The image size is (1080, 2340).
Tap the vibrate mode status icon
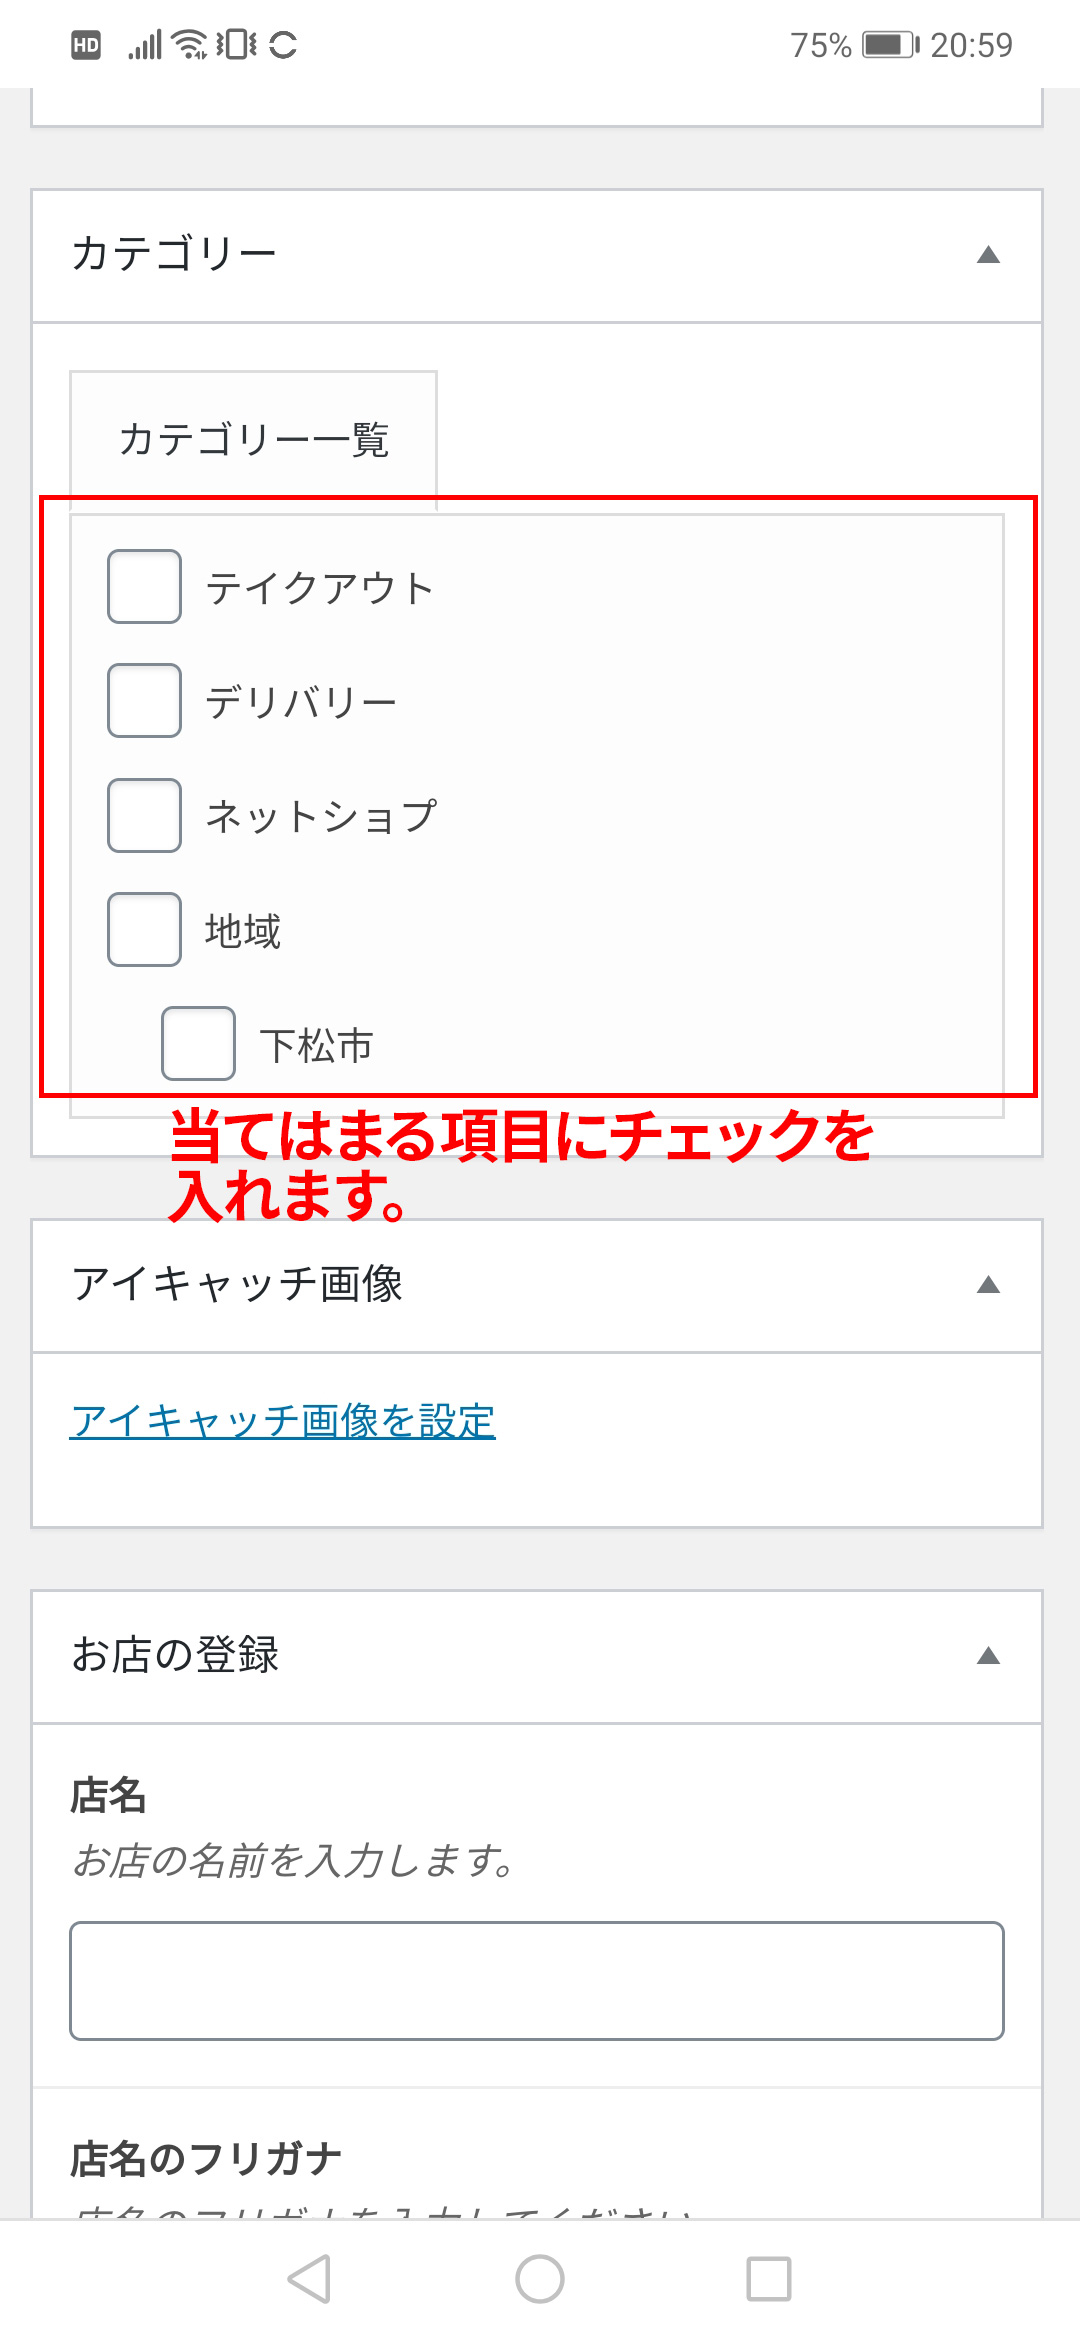237,45
